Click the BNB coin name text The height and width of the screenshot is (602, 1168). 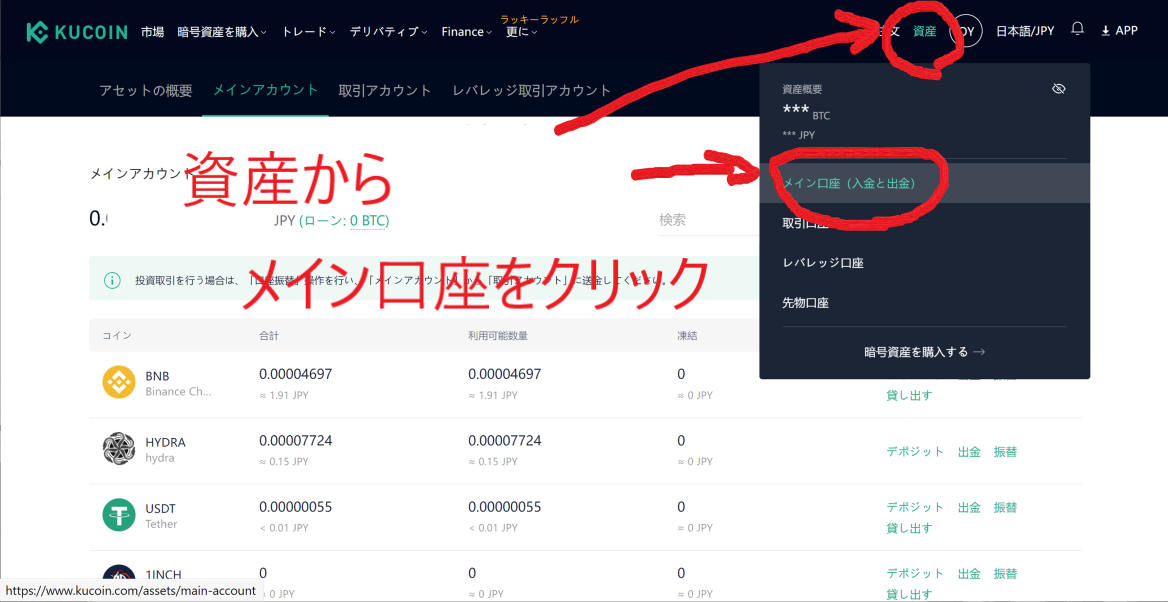click(x=159, y=376)
